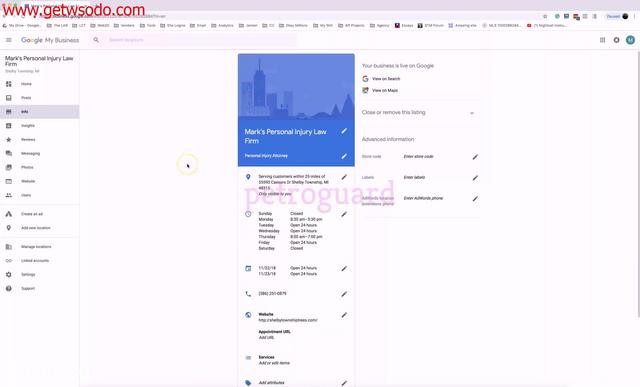Open the Analytics bookmark folder
Viewport: 640px width, 387px height.
(x=222, y=25)
